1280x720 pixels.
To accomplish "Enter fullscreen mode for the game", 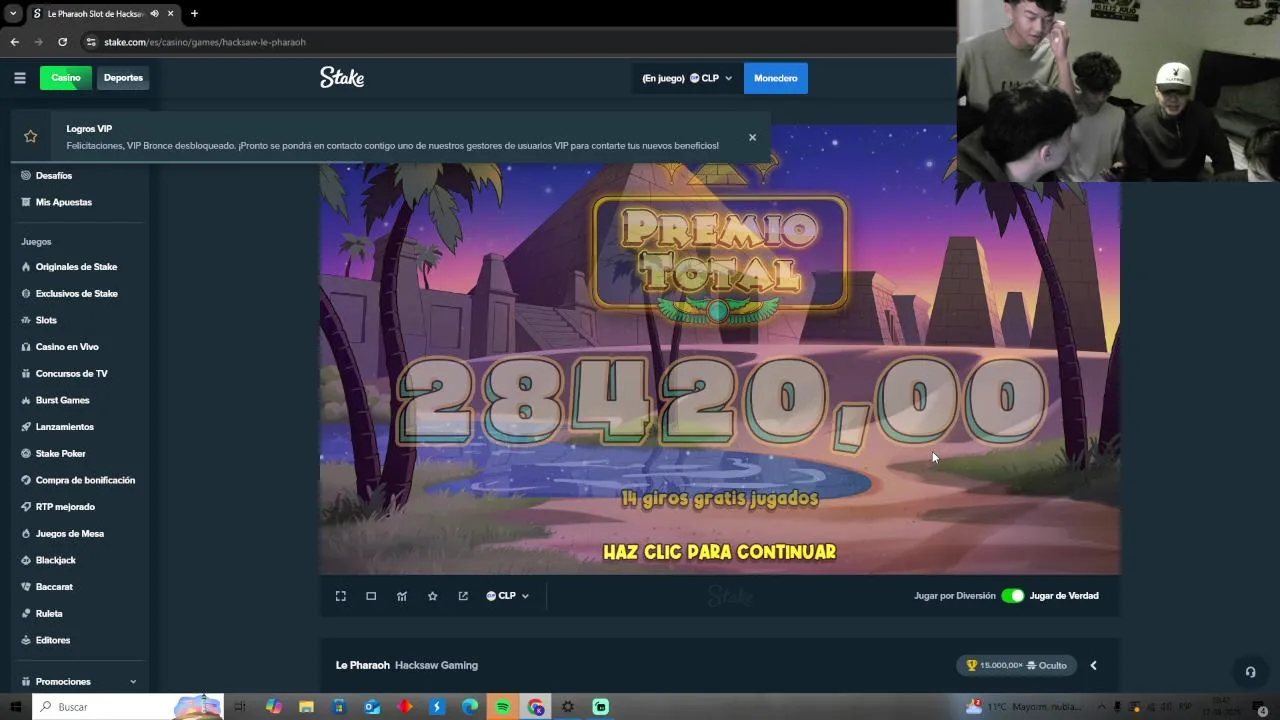I will click(x=340, y=596).
